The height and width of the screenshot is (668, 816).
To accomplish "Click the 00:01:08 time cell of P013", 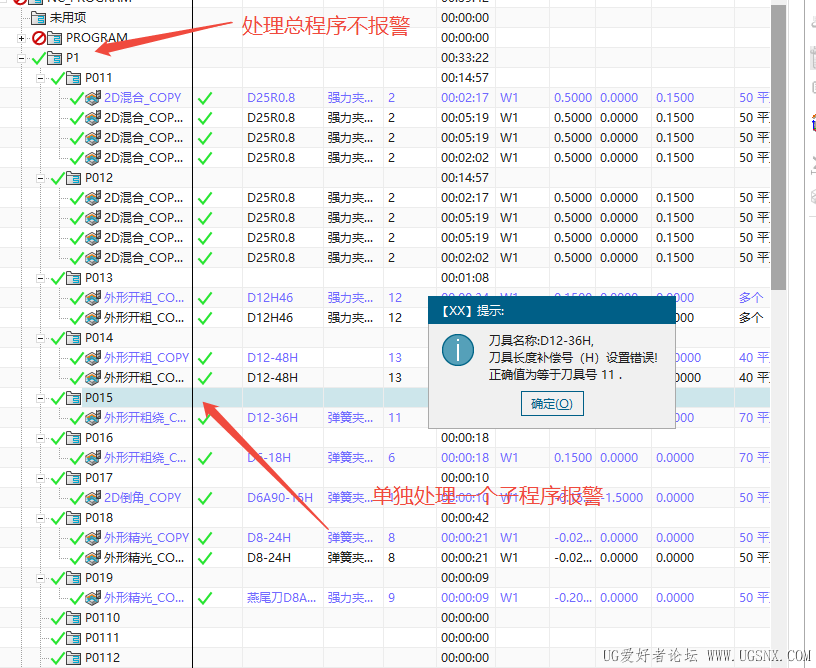I will (x=465, y=278).
